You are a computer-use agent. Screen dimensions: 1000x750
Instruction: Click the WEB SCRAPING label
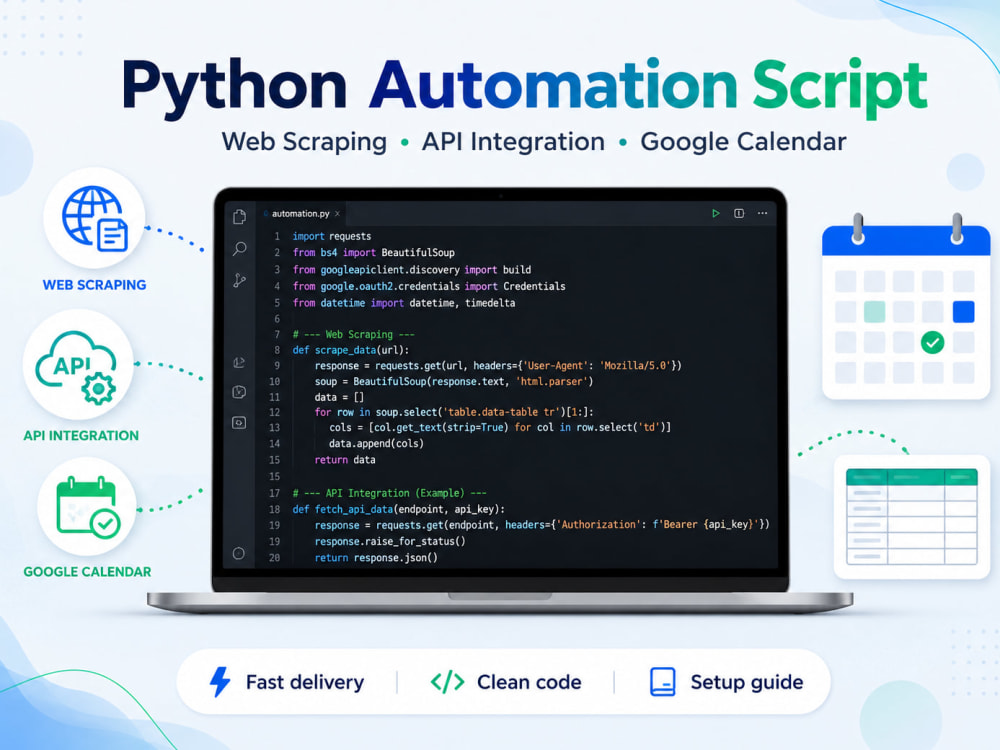point(94,285)
